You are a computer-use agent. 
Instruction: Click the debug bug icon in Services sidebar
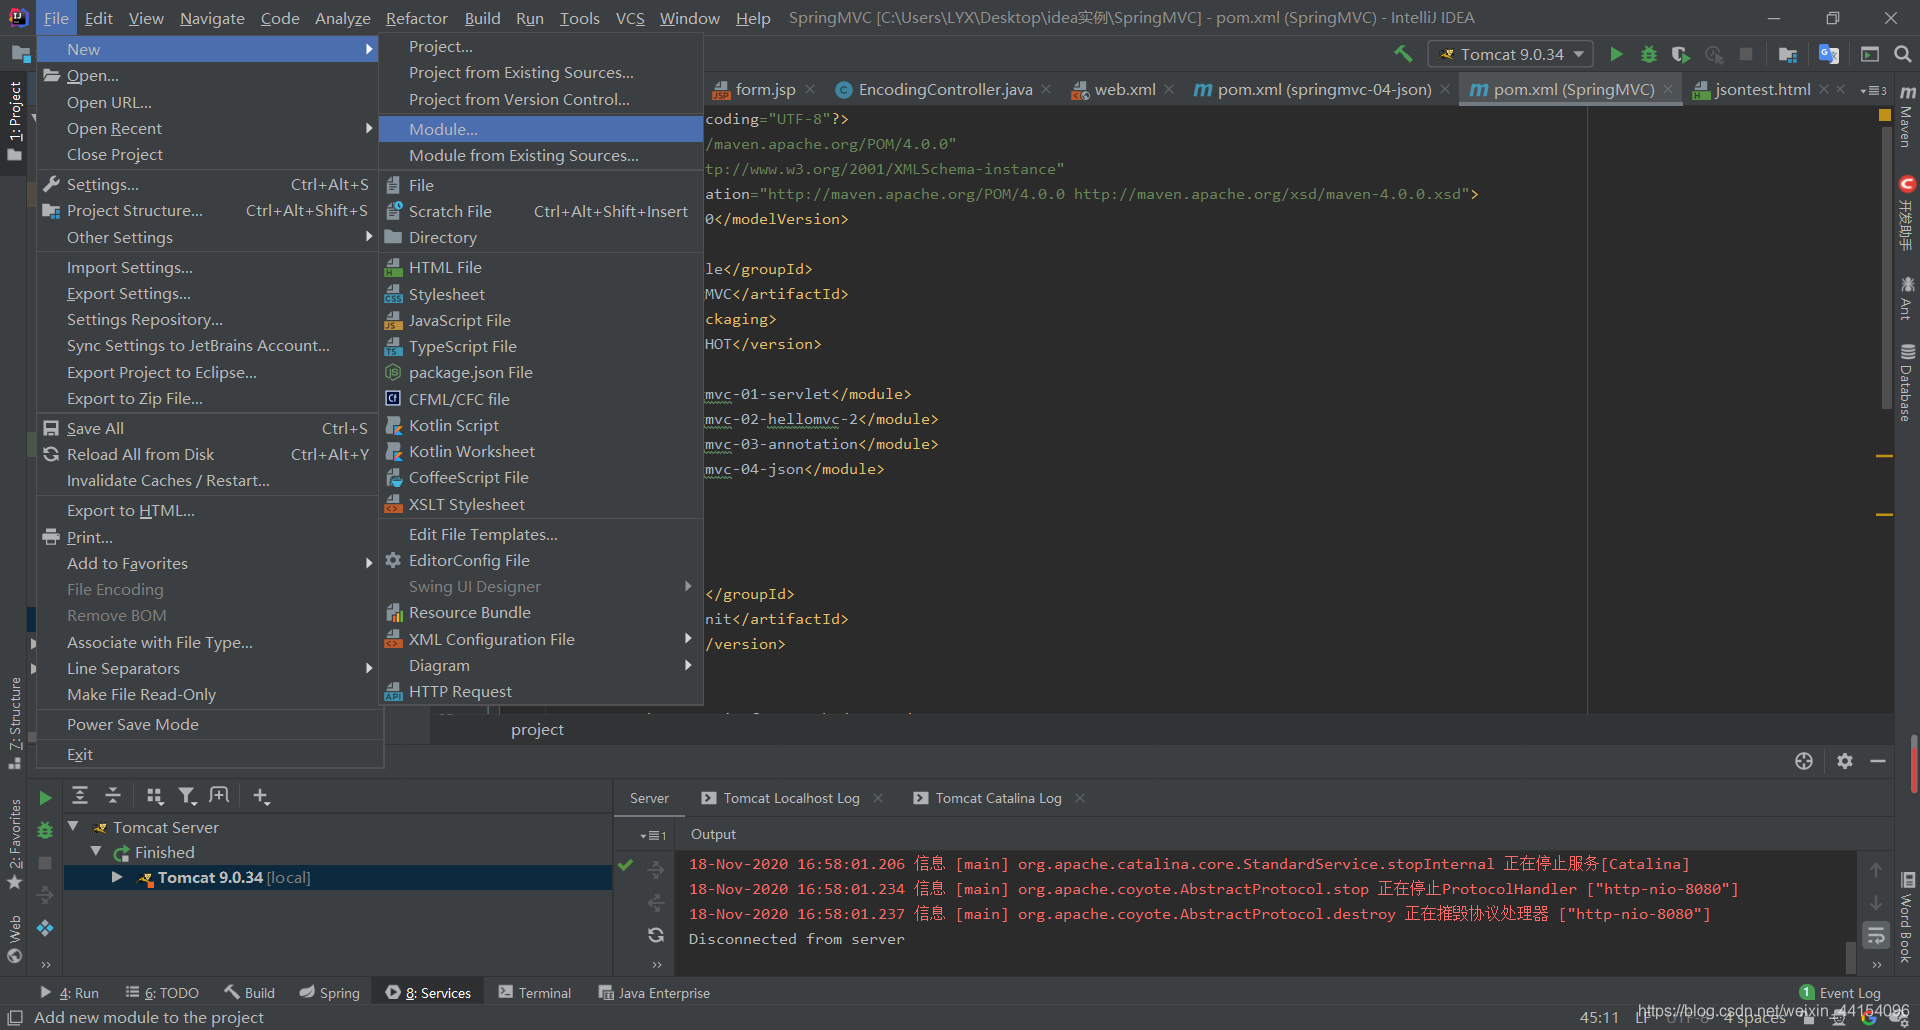coord(45,830)
